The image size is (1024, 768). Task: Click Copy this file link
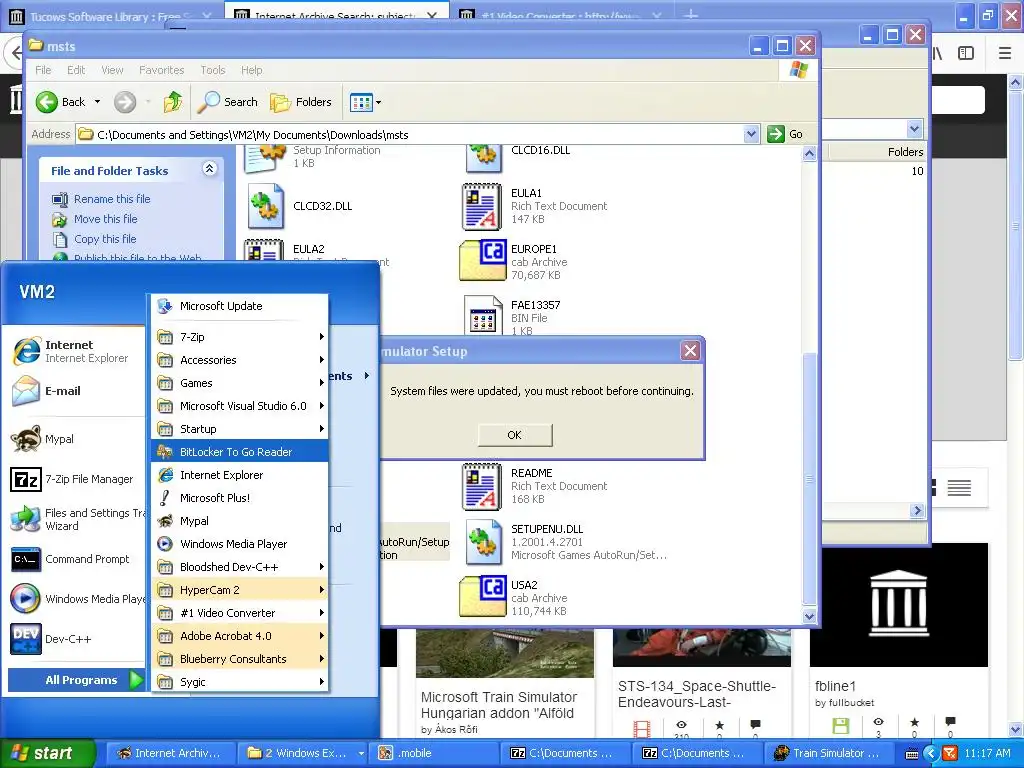point(104,239)
